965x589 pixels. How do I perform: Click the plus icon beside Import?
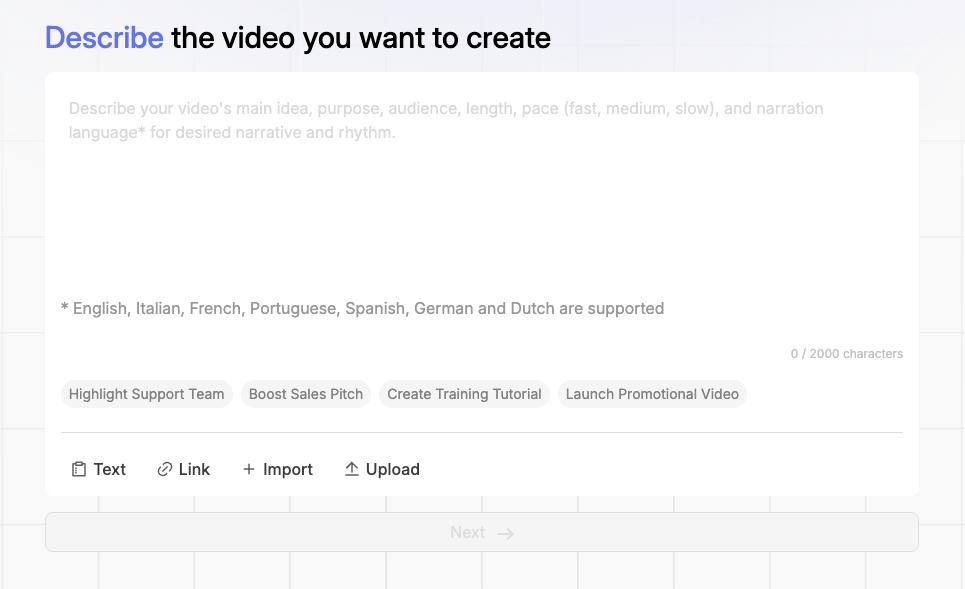point(249,469)
